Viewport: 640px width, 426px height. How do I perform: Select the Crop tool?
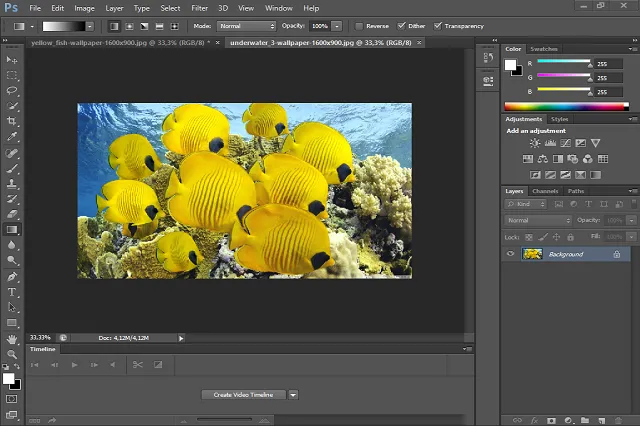pyautogui.click(x=11, y=121)
